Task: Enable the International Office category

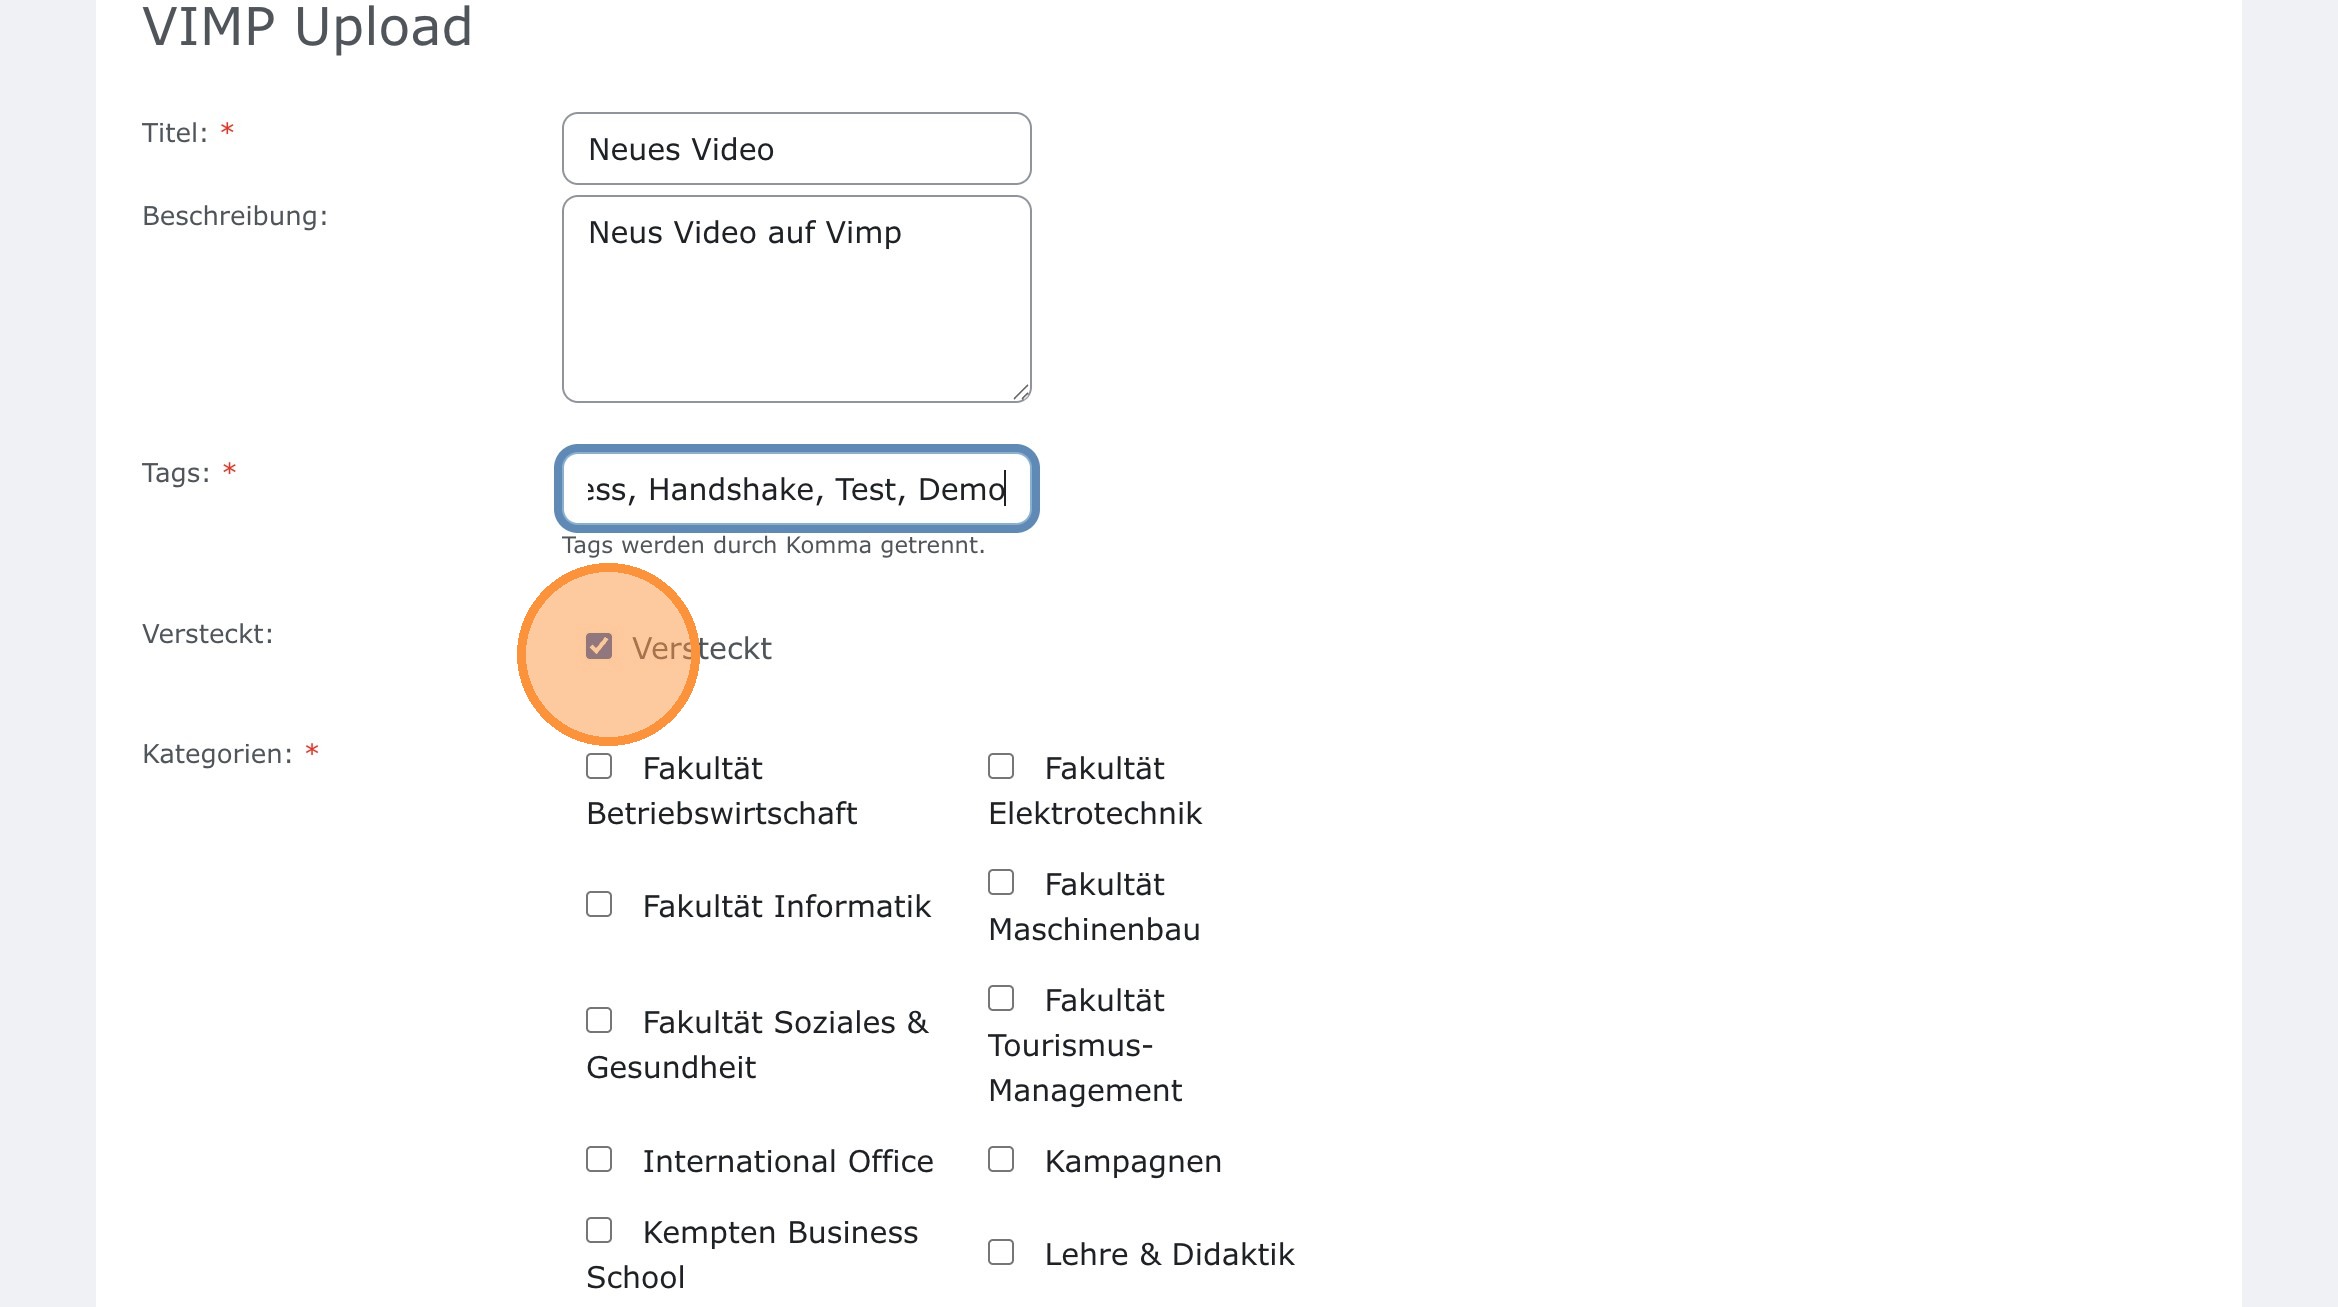Action: click(x=598, y=1158)
